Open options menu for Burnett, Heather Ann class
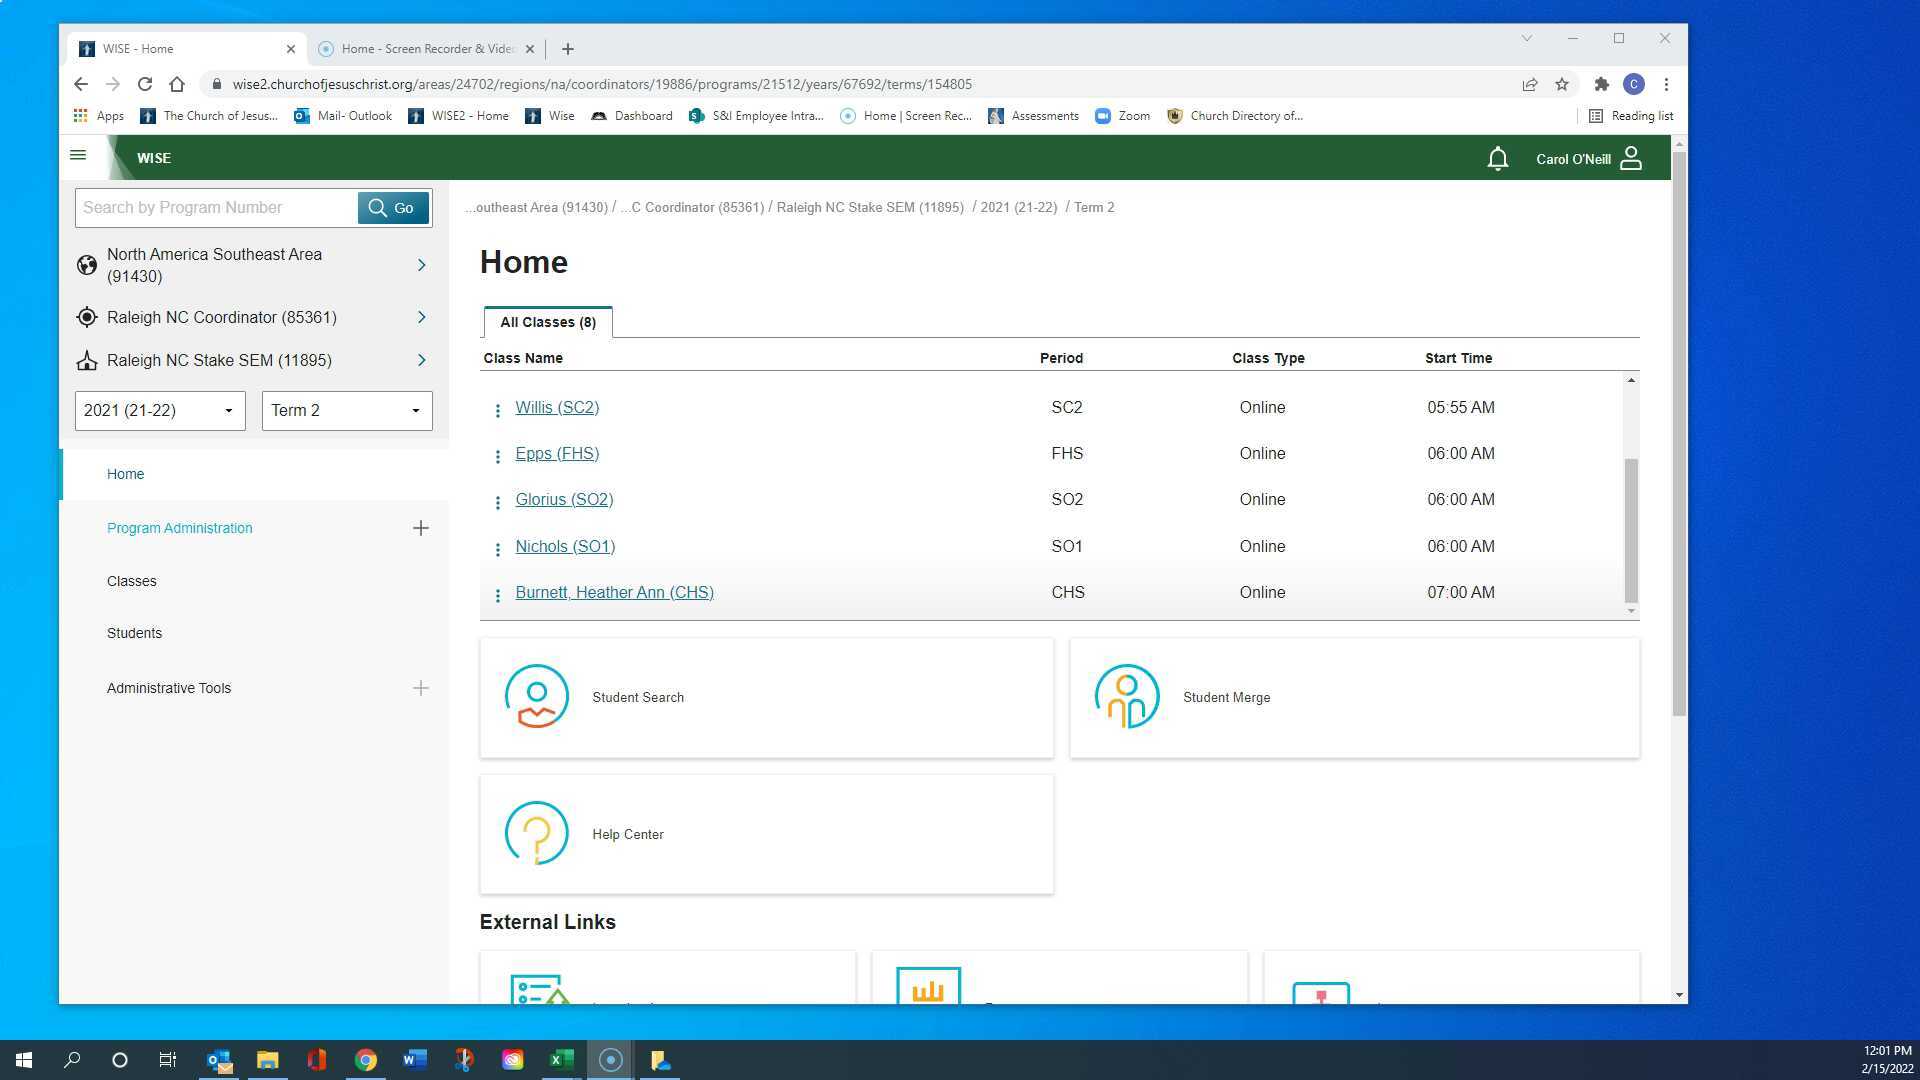Viewport: 1920px width, 1080px height. [x=498, y=595]
